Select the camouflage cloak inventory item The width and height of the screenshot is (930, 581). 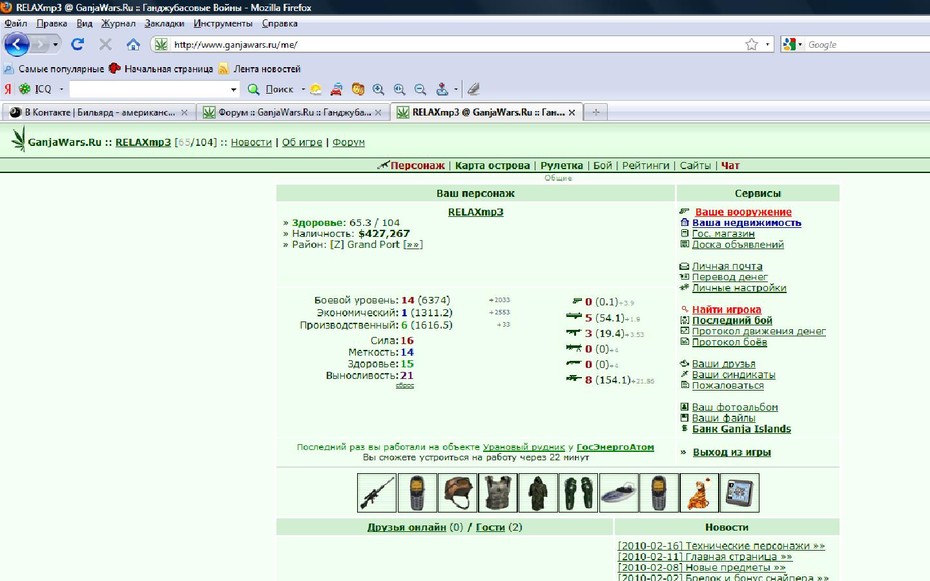click(x=538, y=493)
